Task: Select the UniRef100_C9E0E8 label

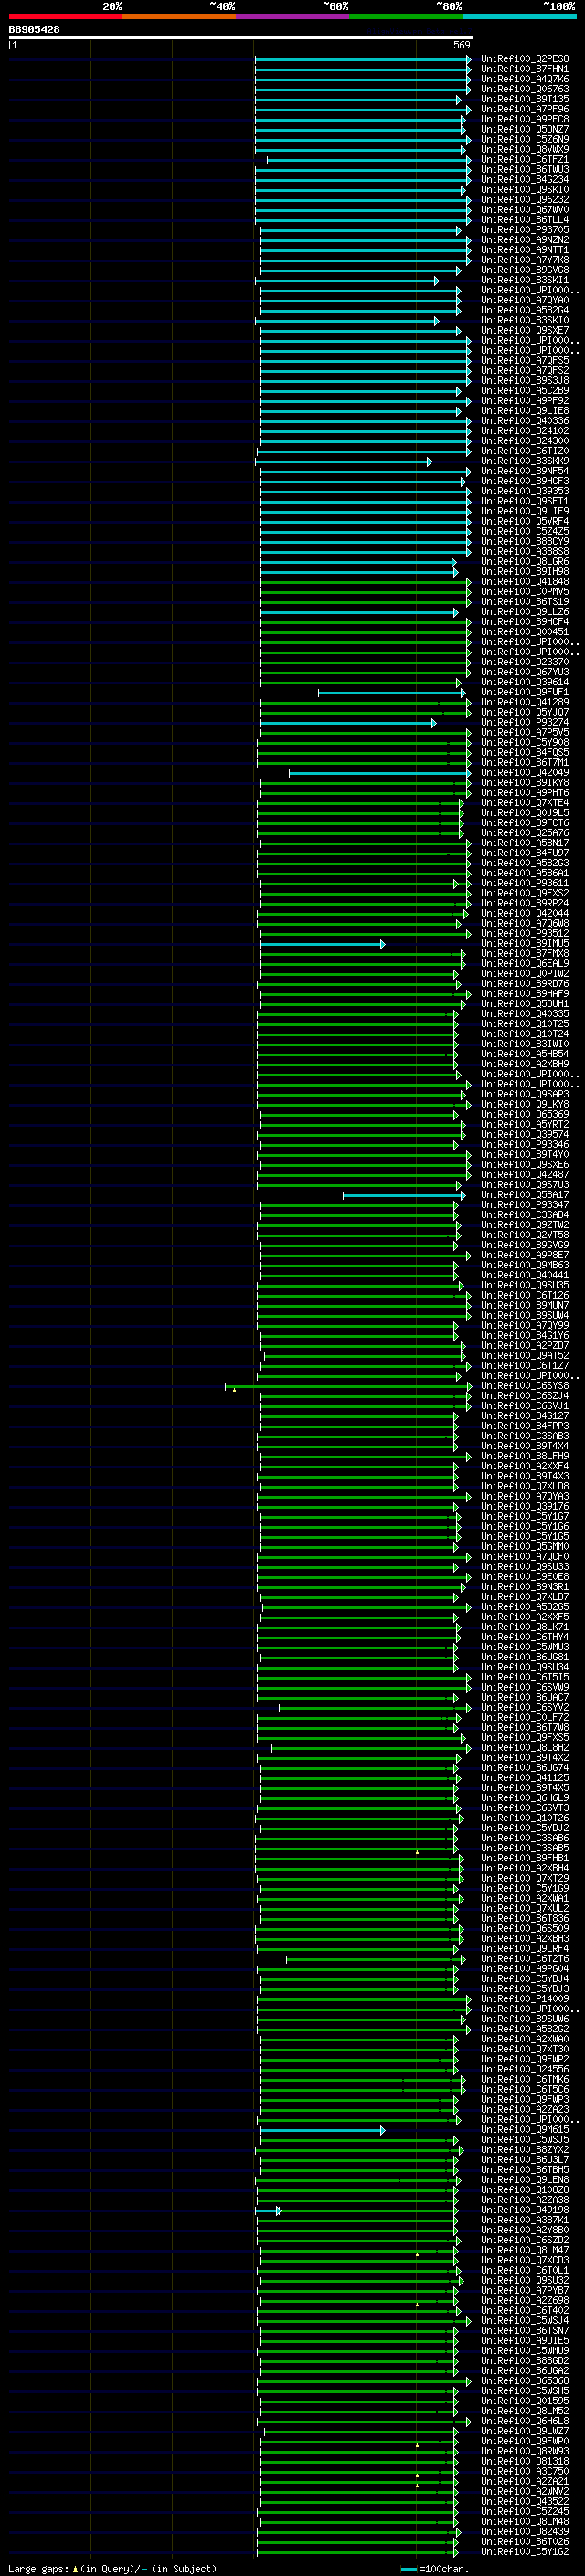Action: pyautogui.click(x=525, y=1577)
